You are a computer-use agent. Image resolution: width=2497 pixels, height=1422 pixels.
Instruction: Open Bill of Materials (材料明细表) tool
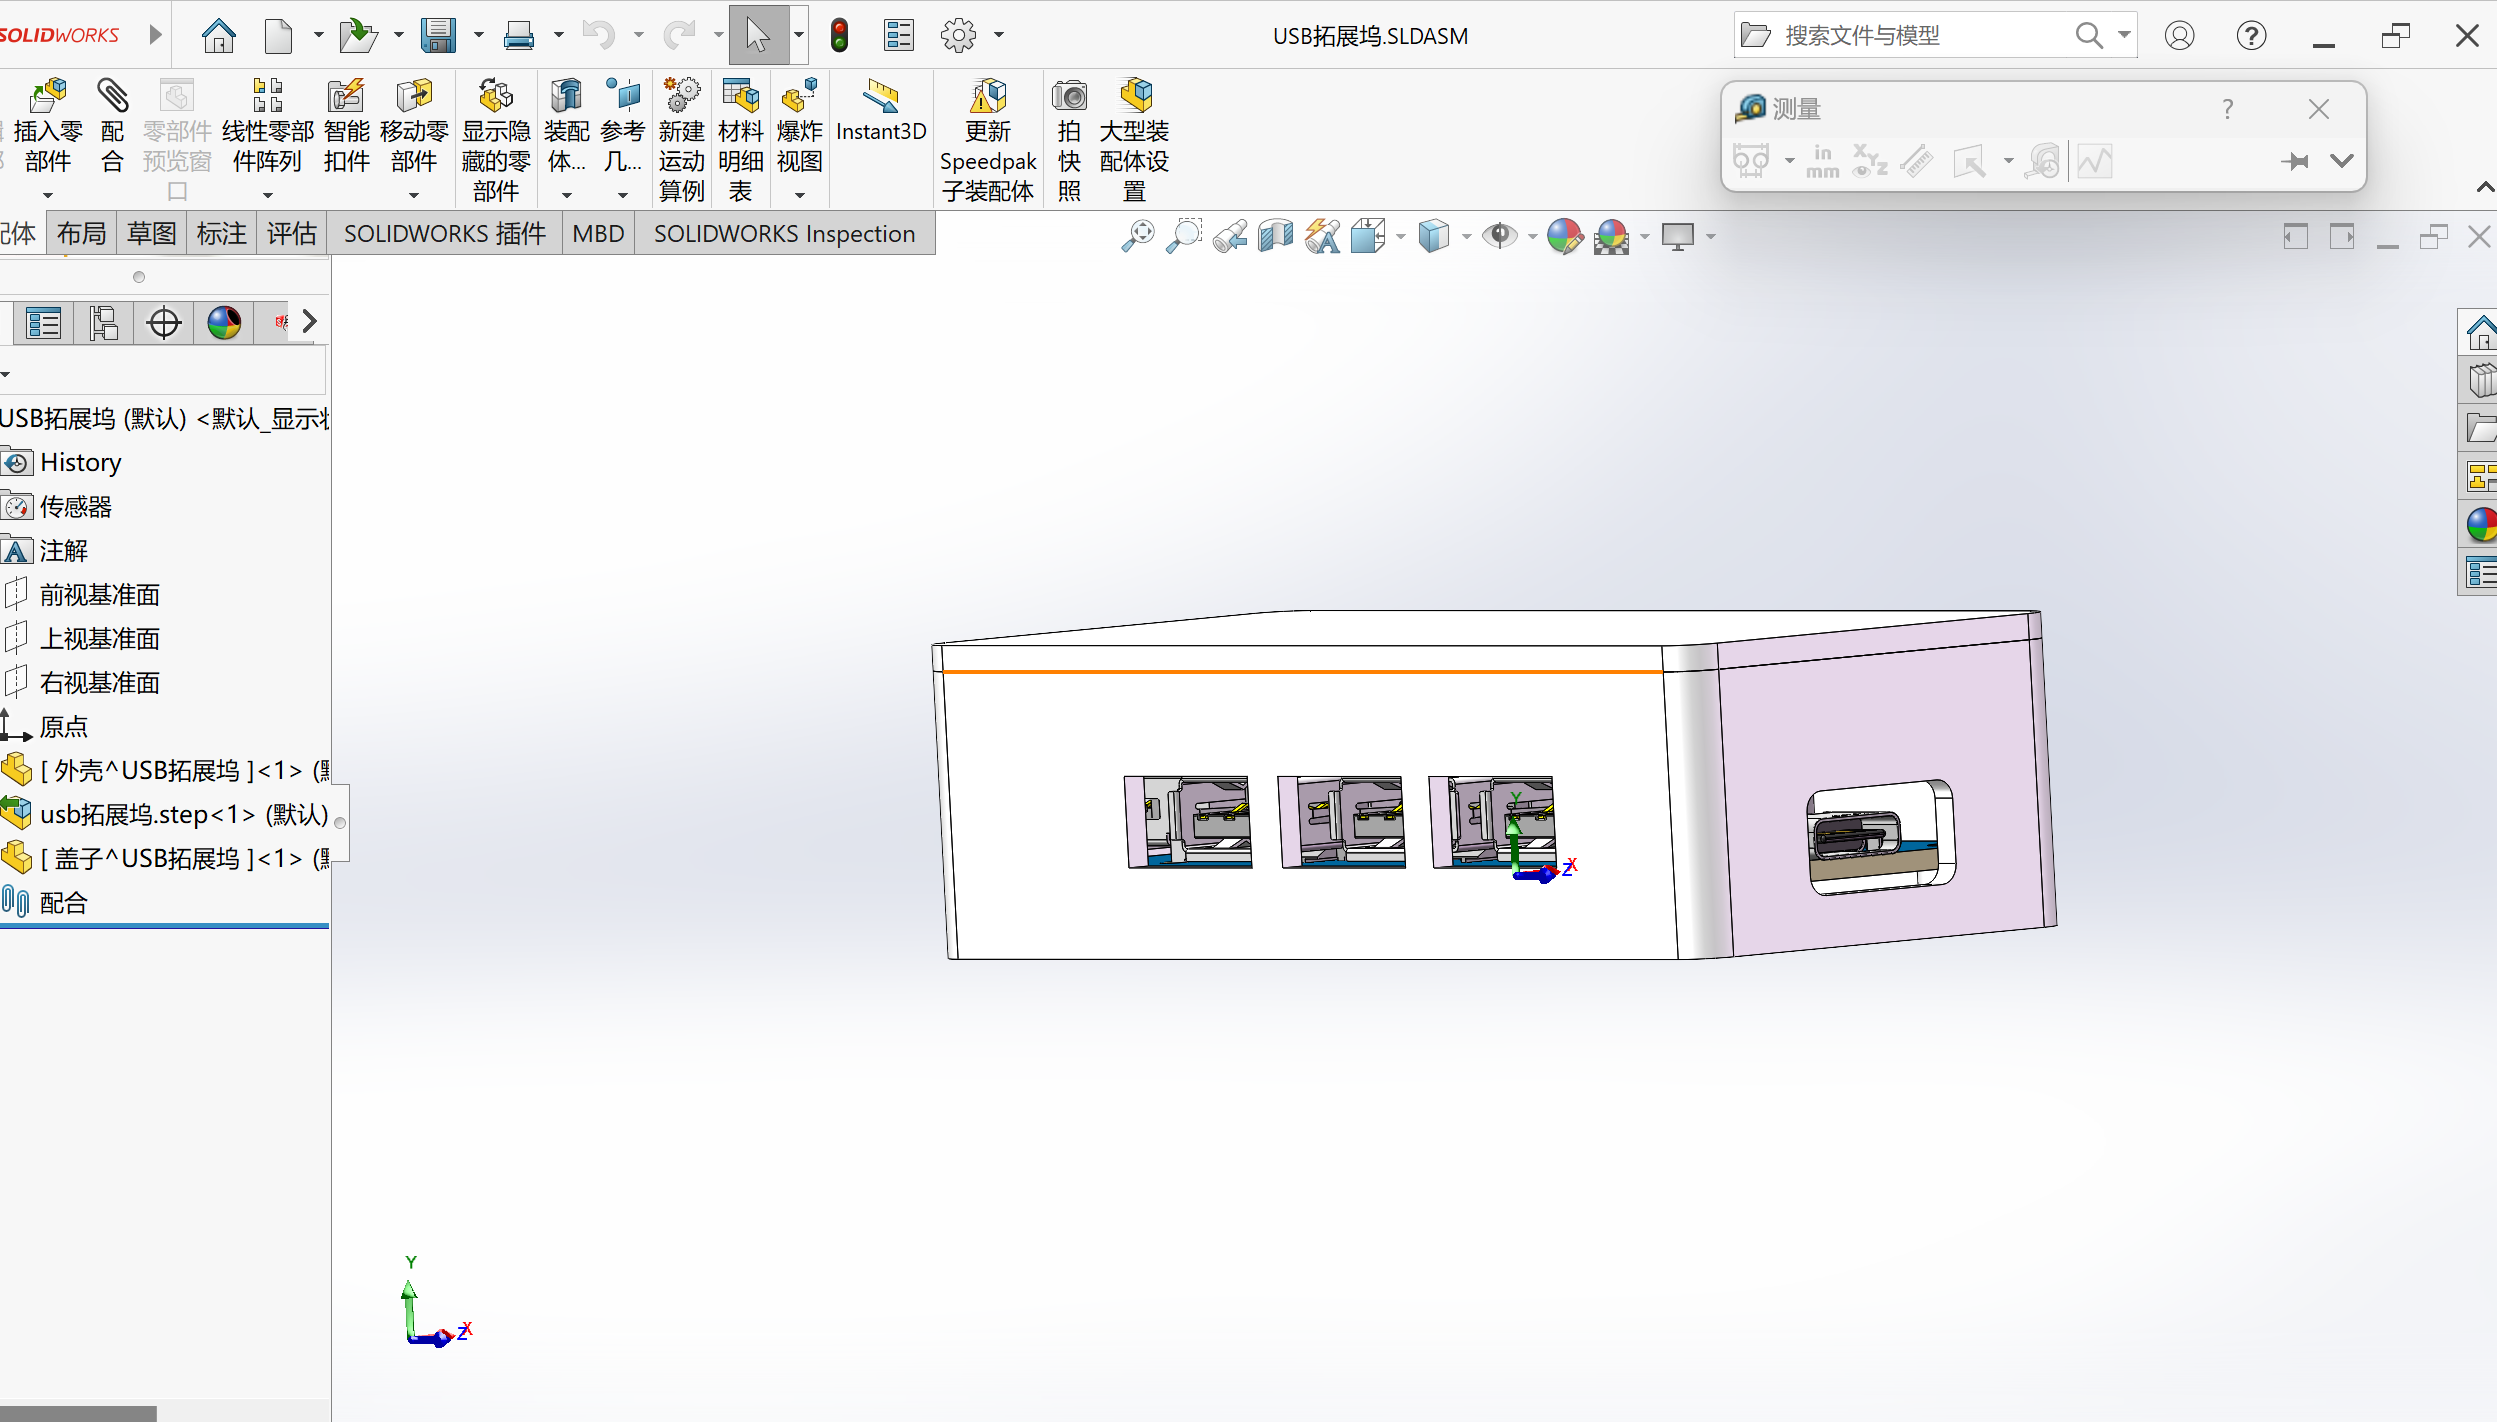point(740,97)
